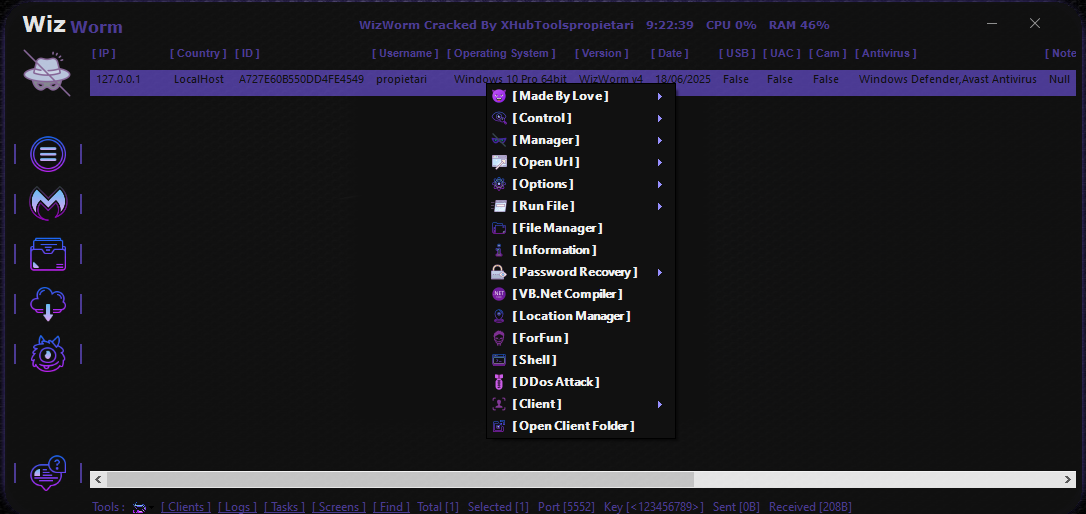This screenshot has height=514, width=1086.
Task: Click the Null note cell
Action: (x=1060, y=80)
